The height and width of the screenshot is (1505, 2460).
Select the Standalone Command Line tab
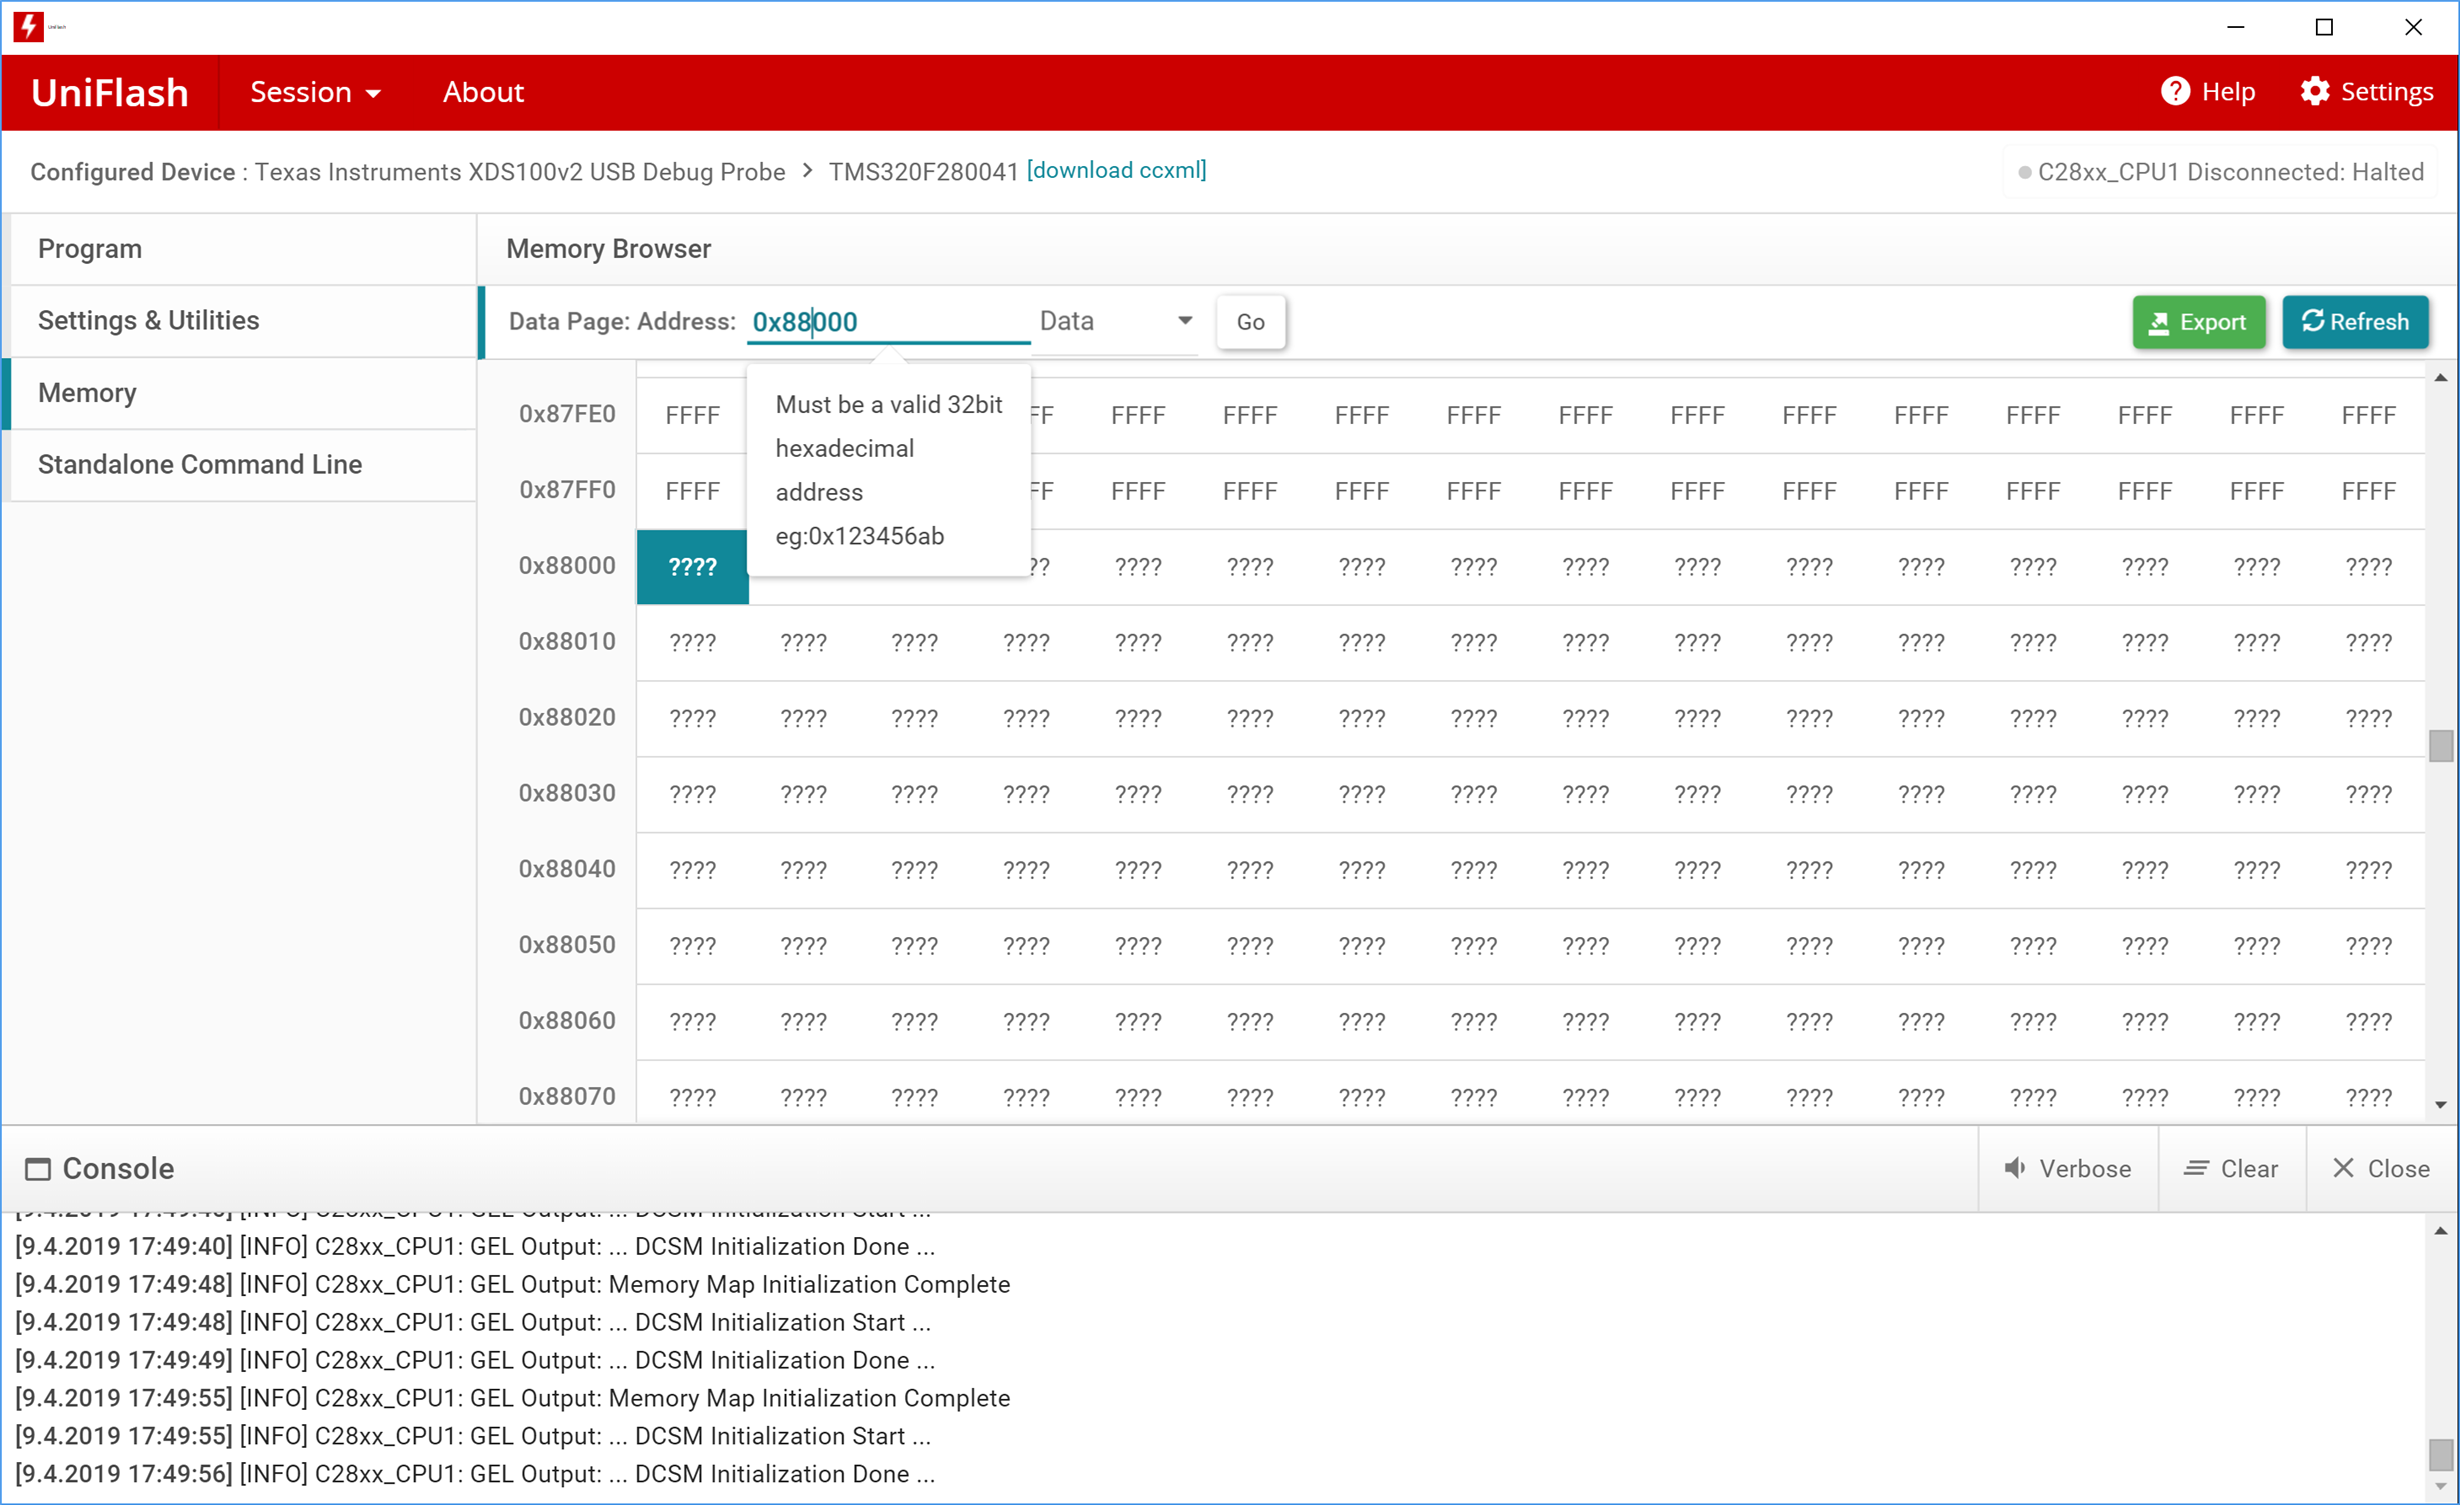point(242,465)
